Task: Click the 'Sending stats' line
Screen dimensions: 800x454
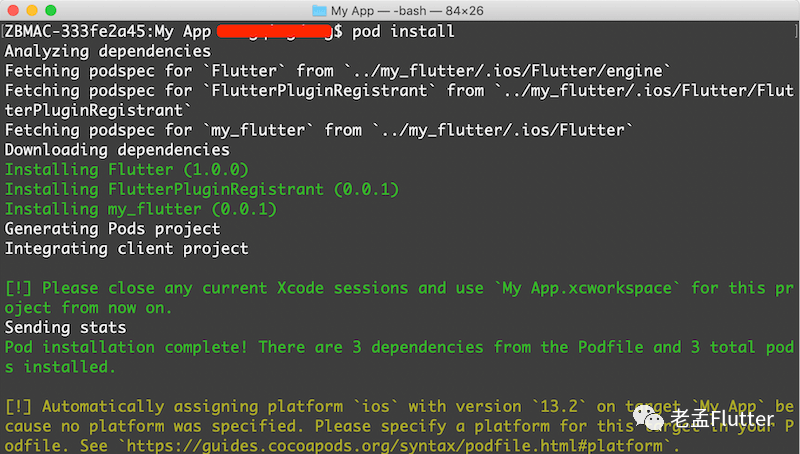Action: [x=66, y=327]
